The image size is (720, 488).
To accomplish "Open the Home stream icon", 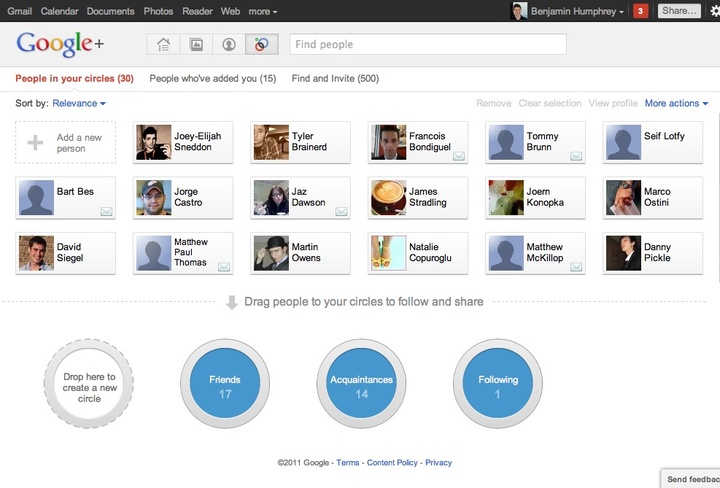I will click(x=163, y=45).
